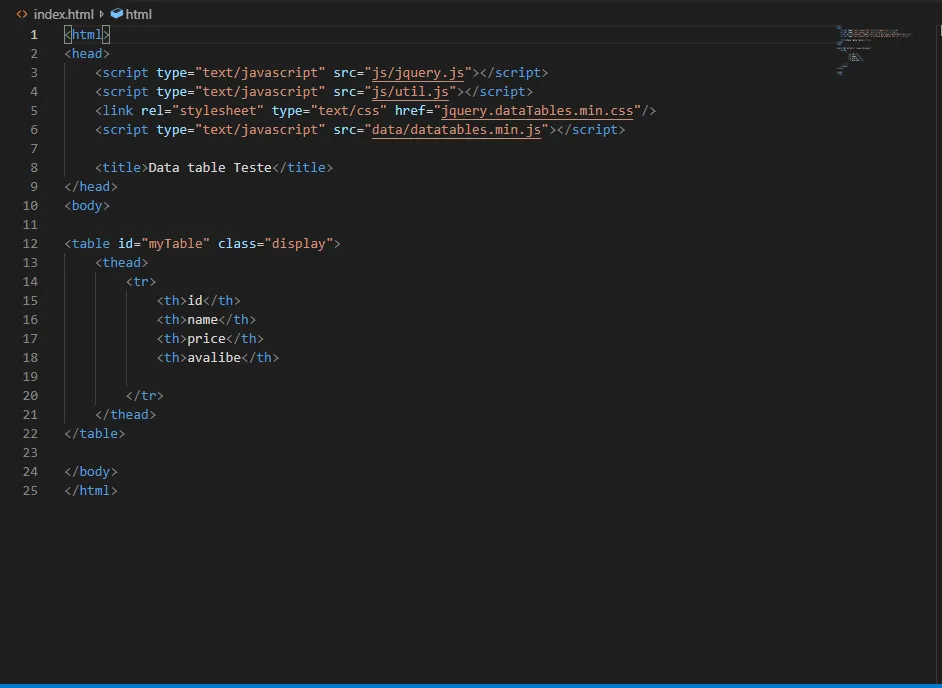The image size is (942, 688).
Task: Click the index.html file icon in breadcrumb
Action: coord(21,14)
